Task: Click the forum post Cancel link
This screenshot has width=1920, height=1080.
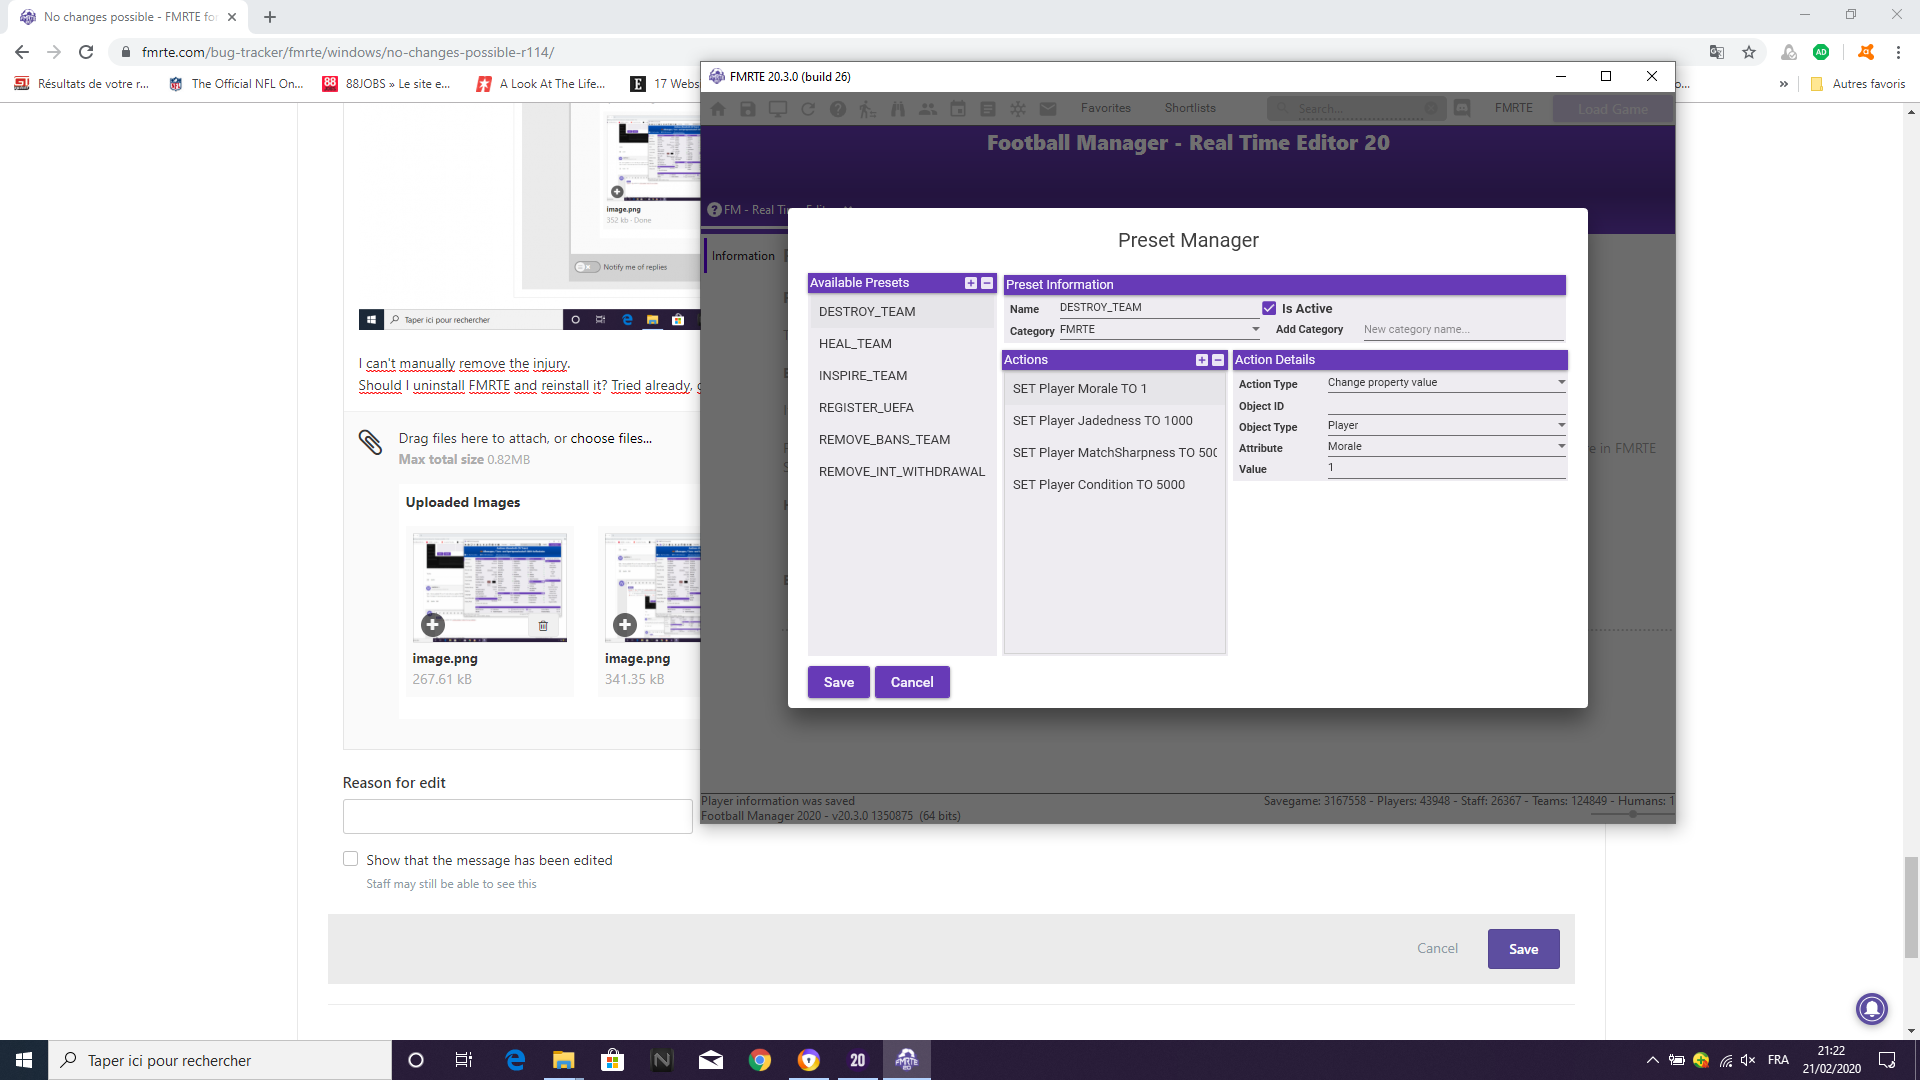Action: click(x=1437, y=948)
